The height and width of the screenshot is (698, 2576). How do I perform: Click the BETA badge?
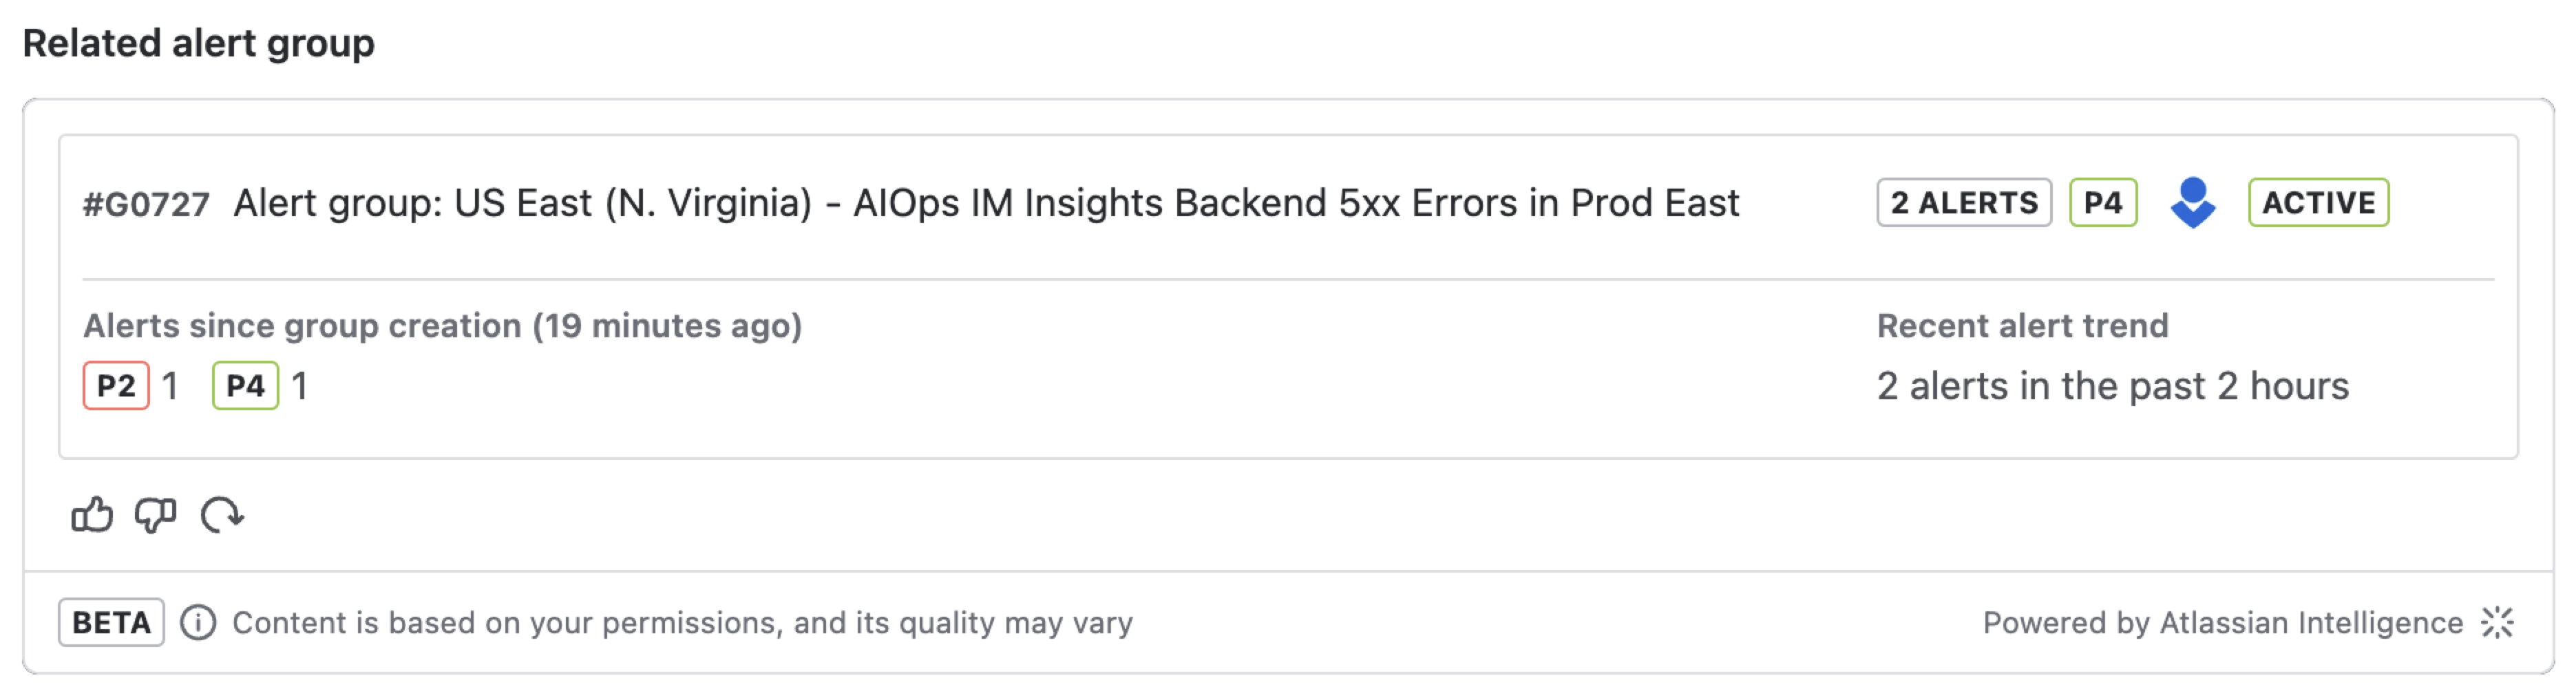tap(111, 622)
